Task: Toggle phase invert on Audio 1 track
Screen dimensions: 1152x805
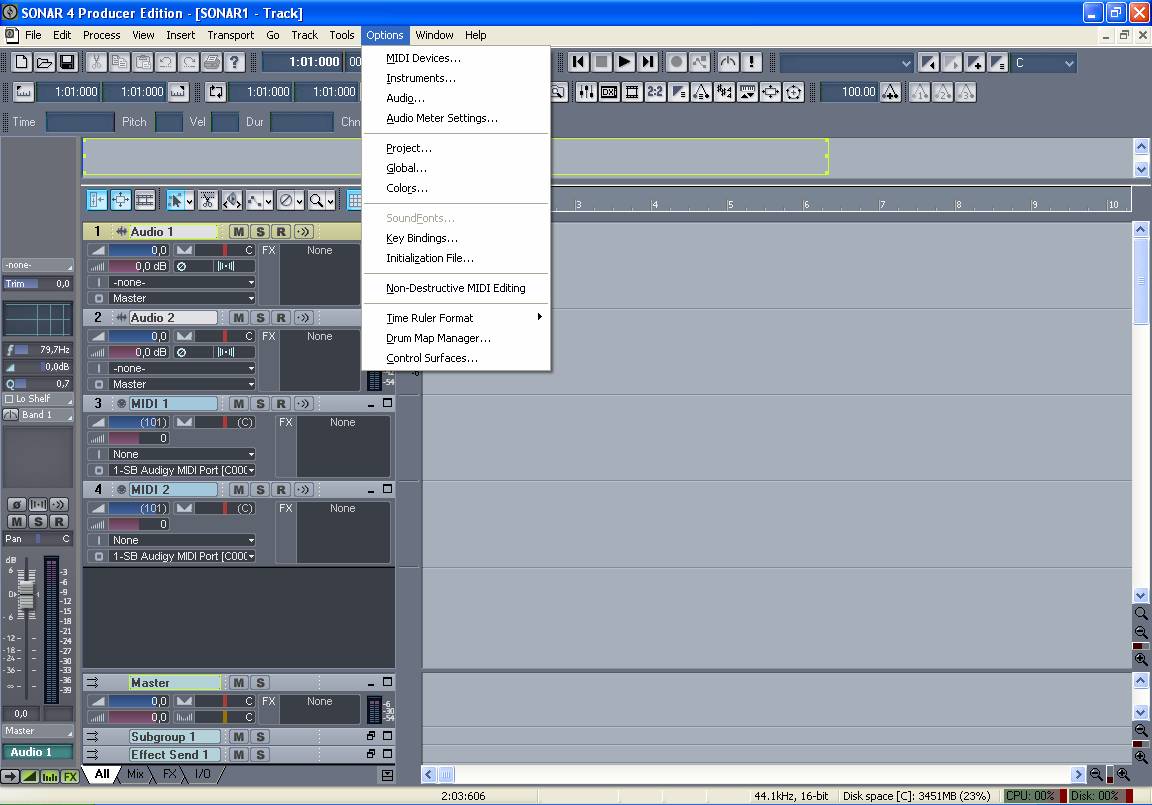Action: [x=181, y=267]
